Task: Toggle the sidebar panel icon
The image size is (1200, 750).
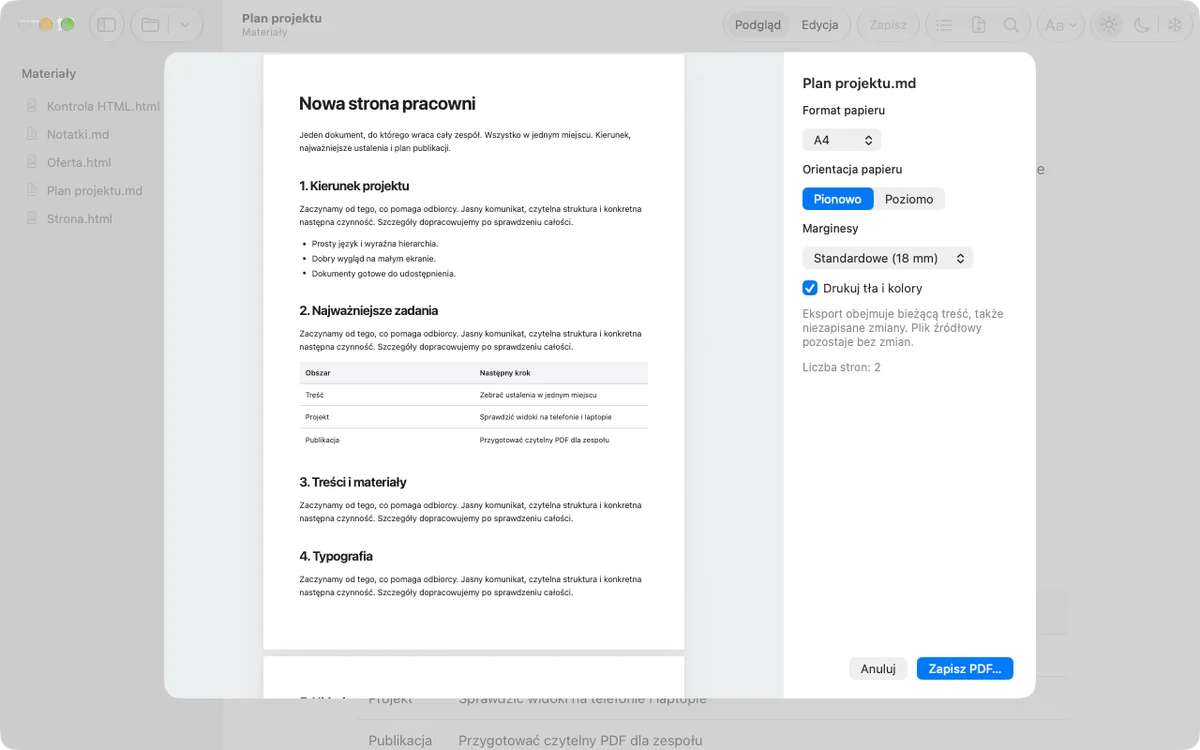Action: coord(107,25)
